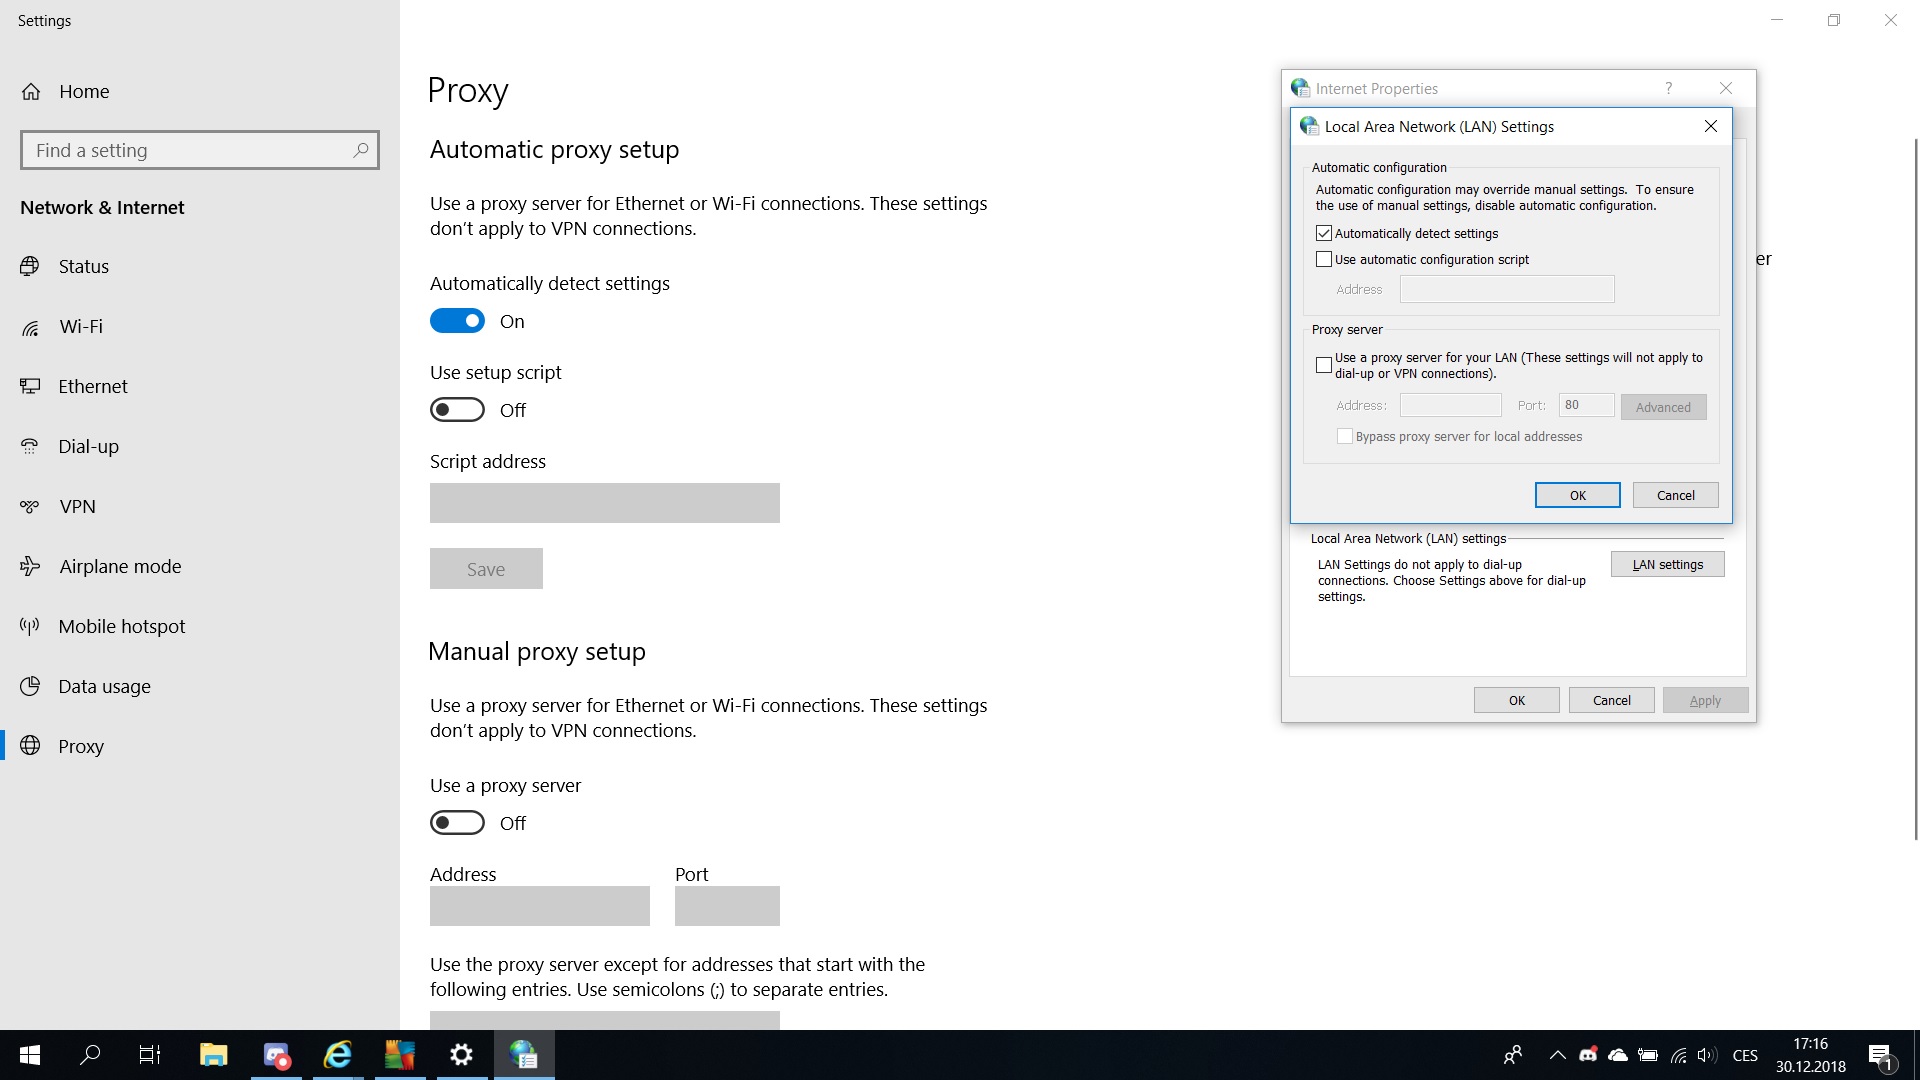Close the Local Area Network (LAN) Settings dialog
Viewport: 1920px width, 1080px height.
[1711, 126]
